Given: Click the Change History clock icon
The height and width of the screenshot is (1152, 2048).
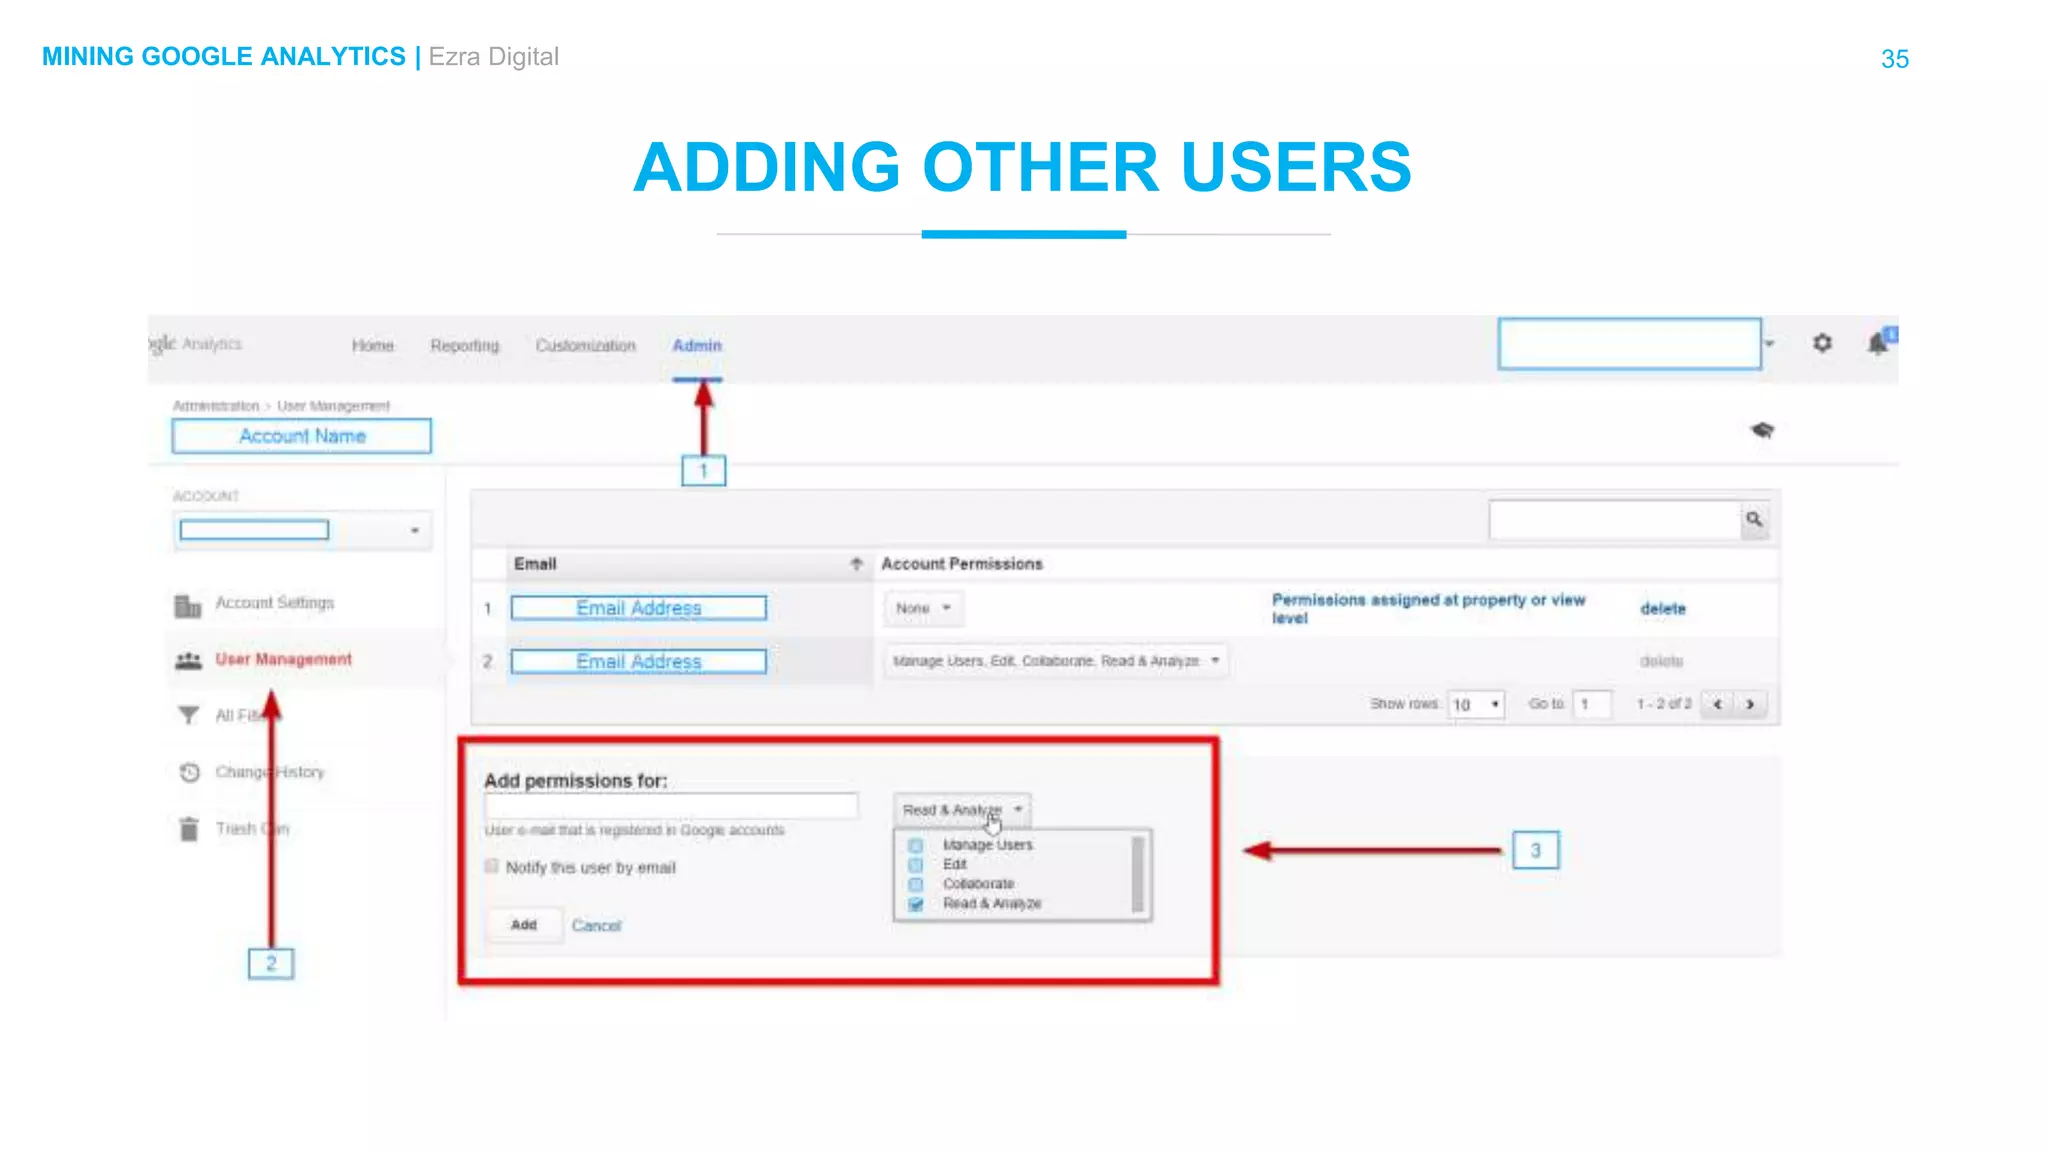Looking at the screenshot, I should coord(189,772).
